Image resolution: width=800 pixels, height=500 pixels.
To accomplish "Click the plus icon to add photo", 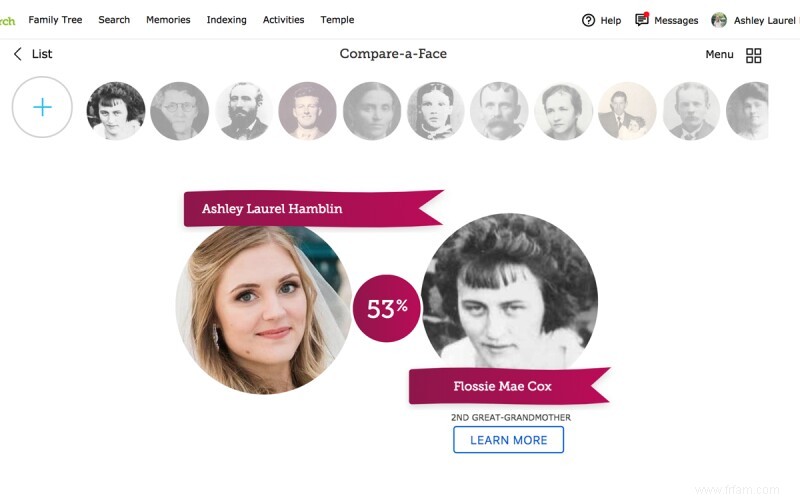I will [x=42, y=107].
